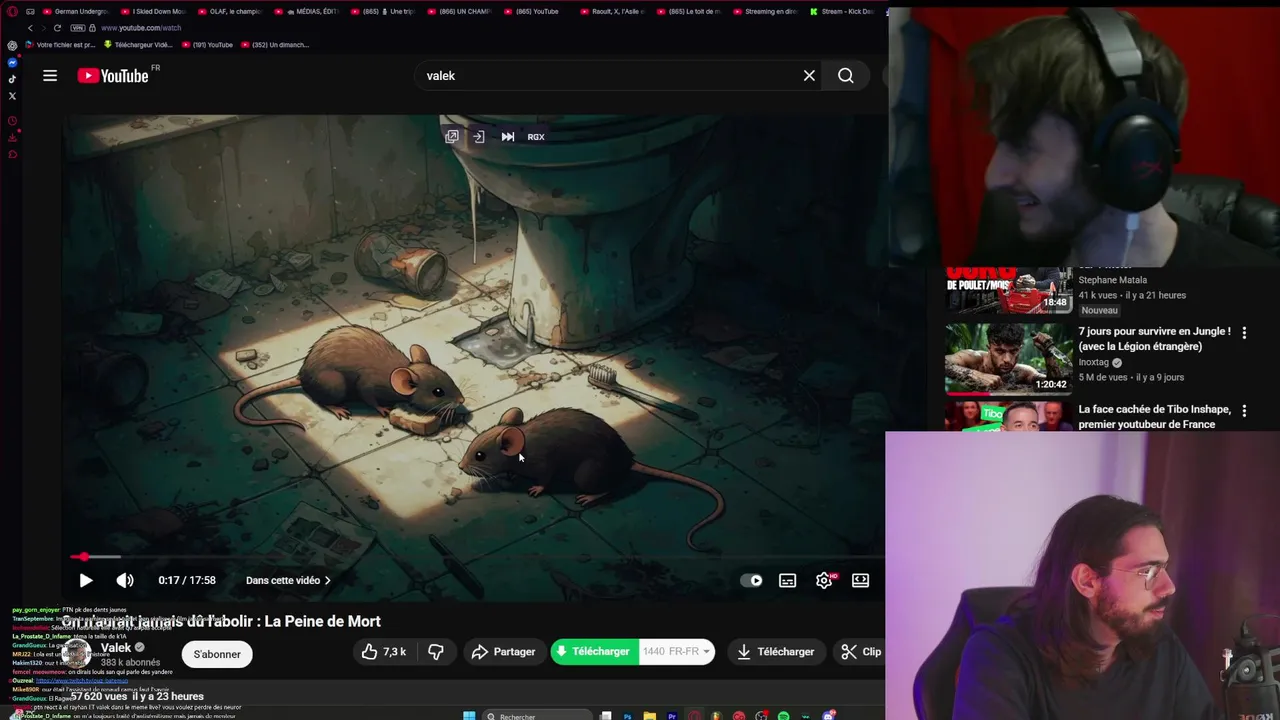1280x720 pixels.
Task: Click the RGX overlay button on the video
Action: pyautogui.click(x=536, y=137)
